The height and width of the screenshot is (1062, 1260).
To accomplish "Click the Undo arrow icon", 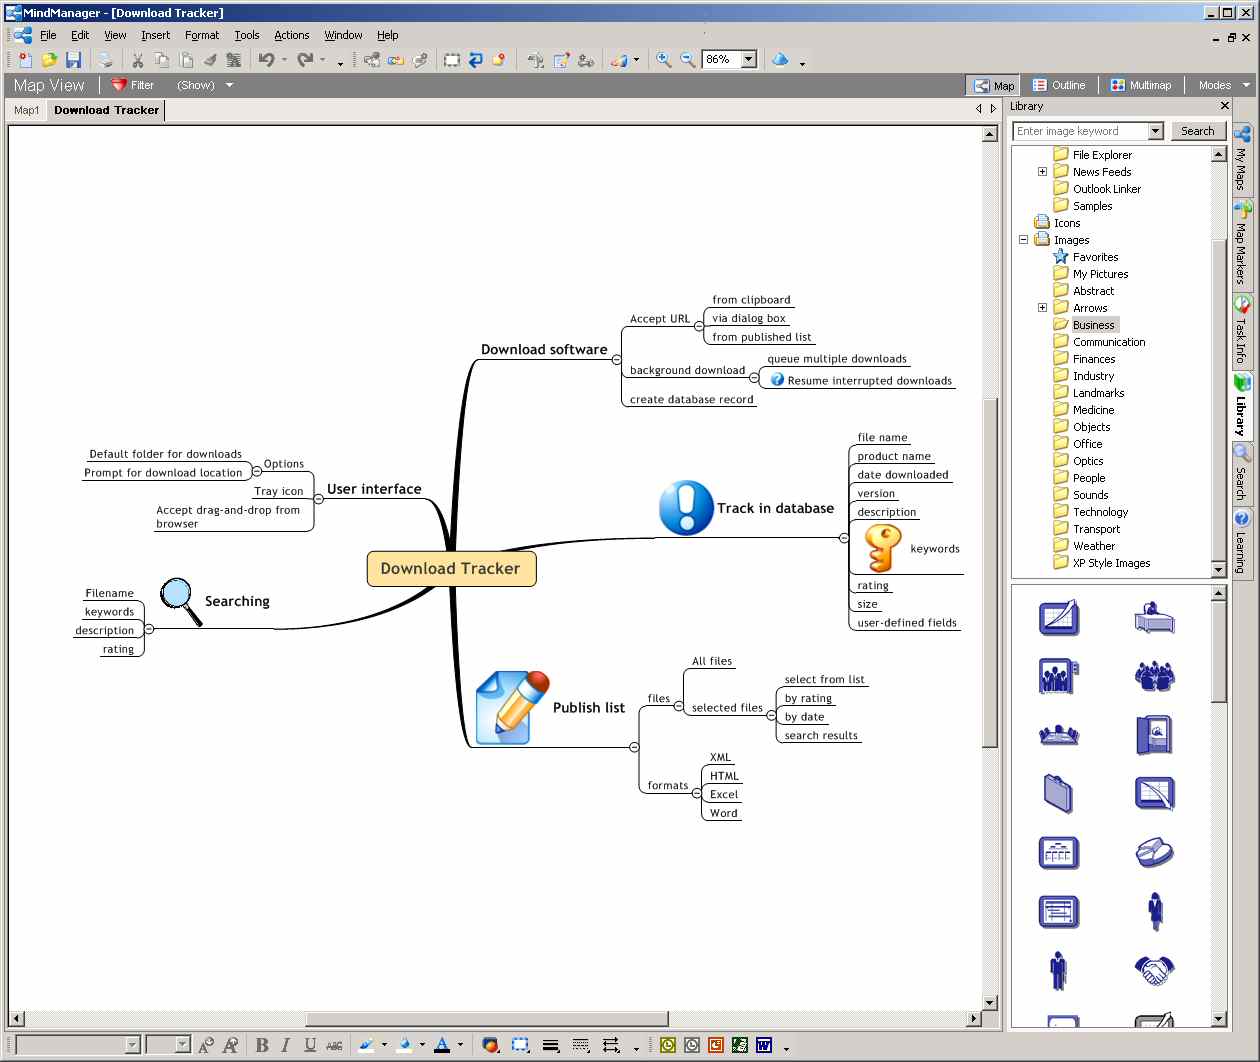I will (x=264, y=59).
